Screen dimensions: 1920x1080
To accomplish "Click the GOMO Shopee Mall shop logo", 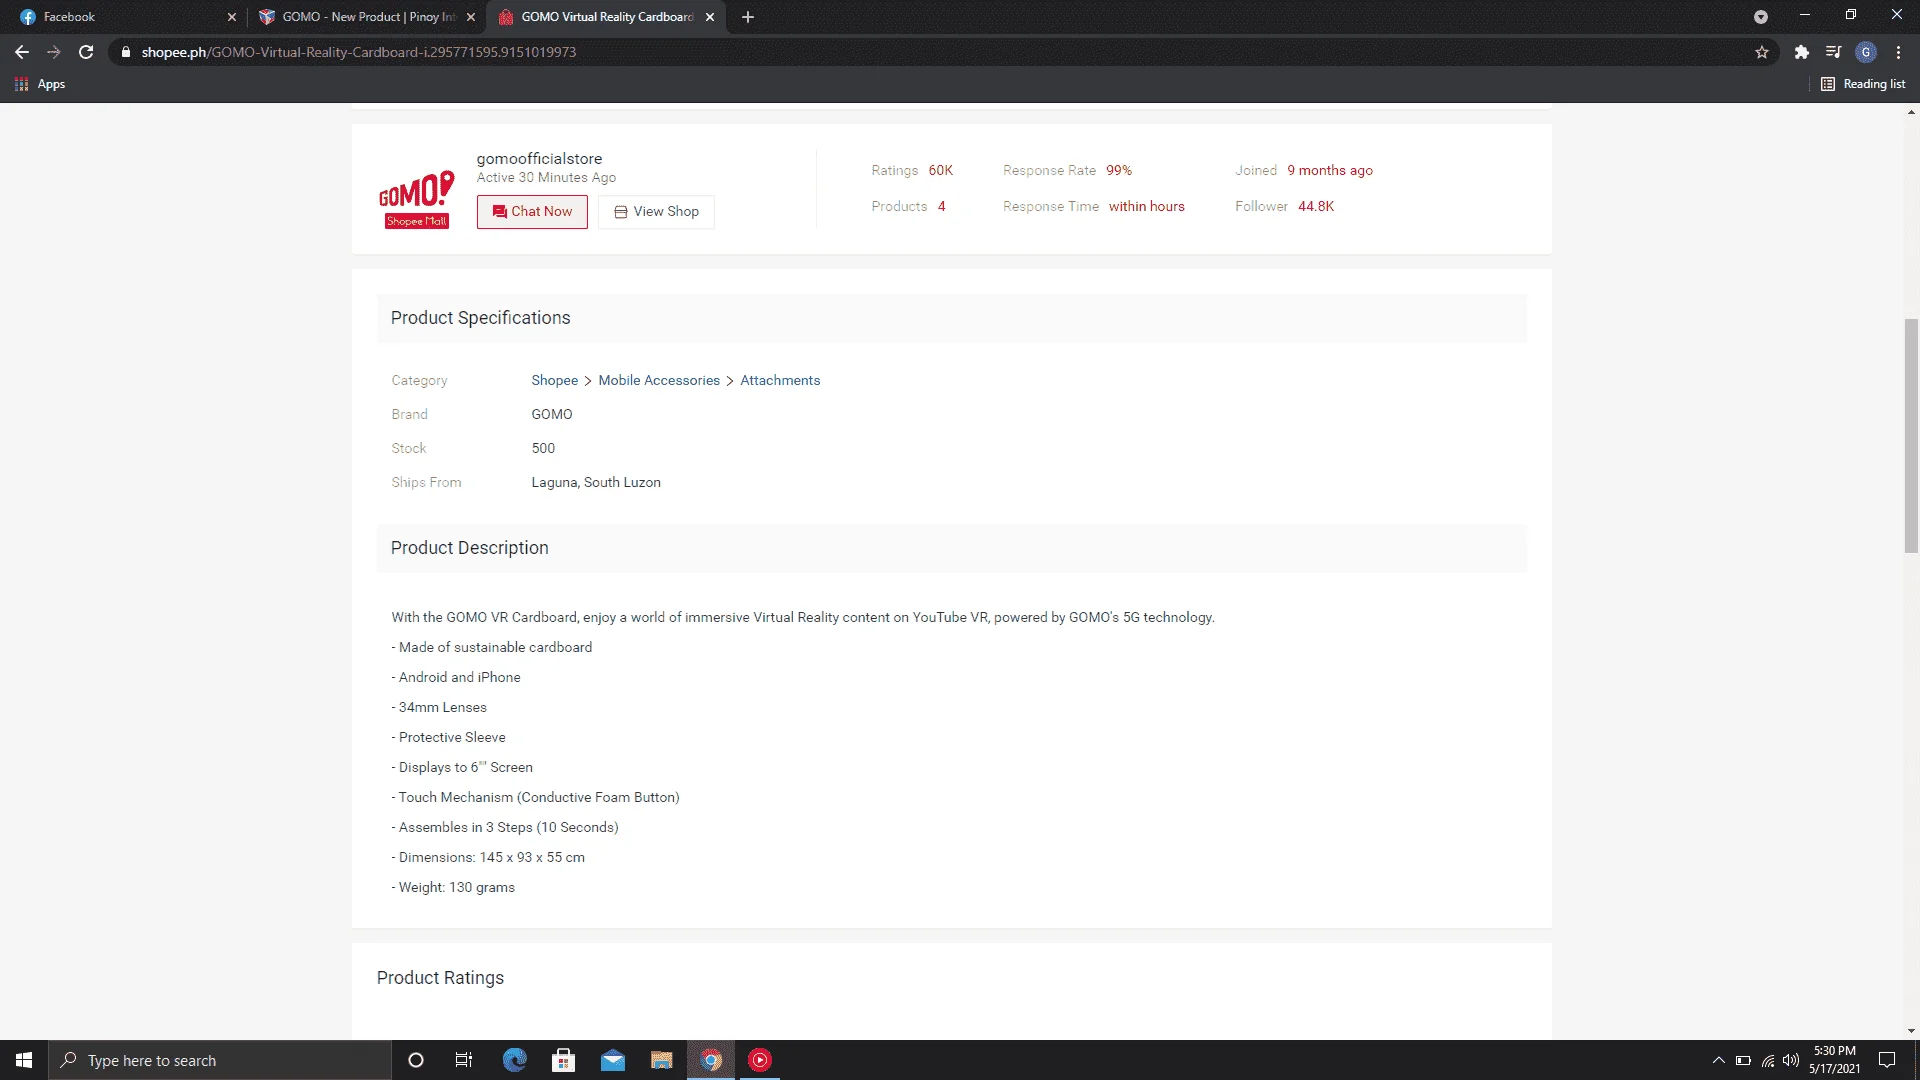I will [x=417, y=199].
